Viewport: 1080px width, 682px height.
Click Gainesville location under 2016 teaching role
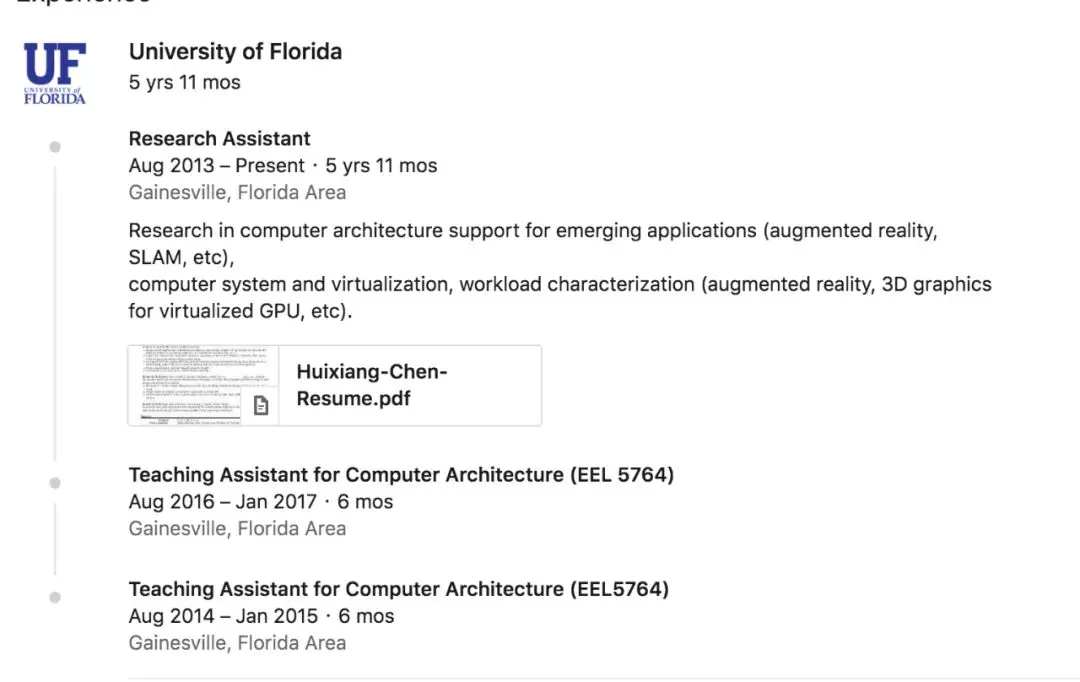click(x=238, y=528)
